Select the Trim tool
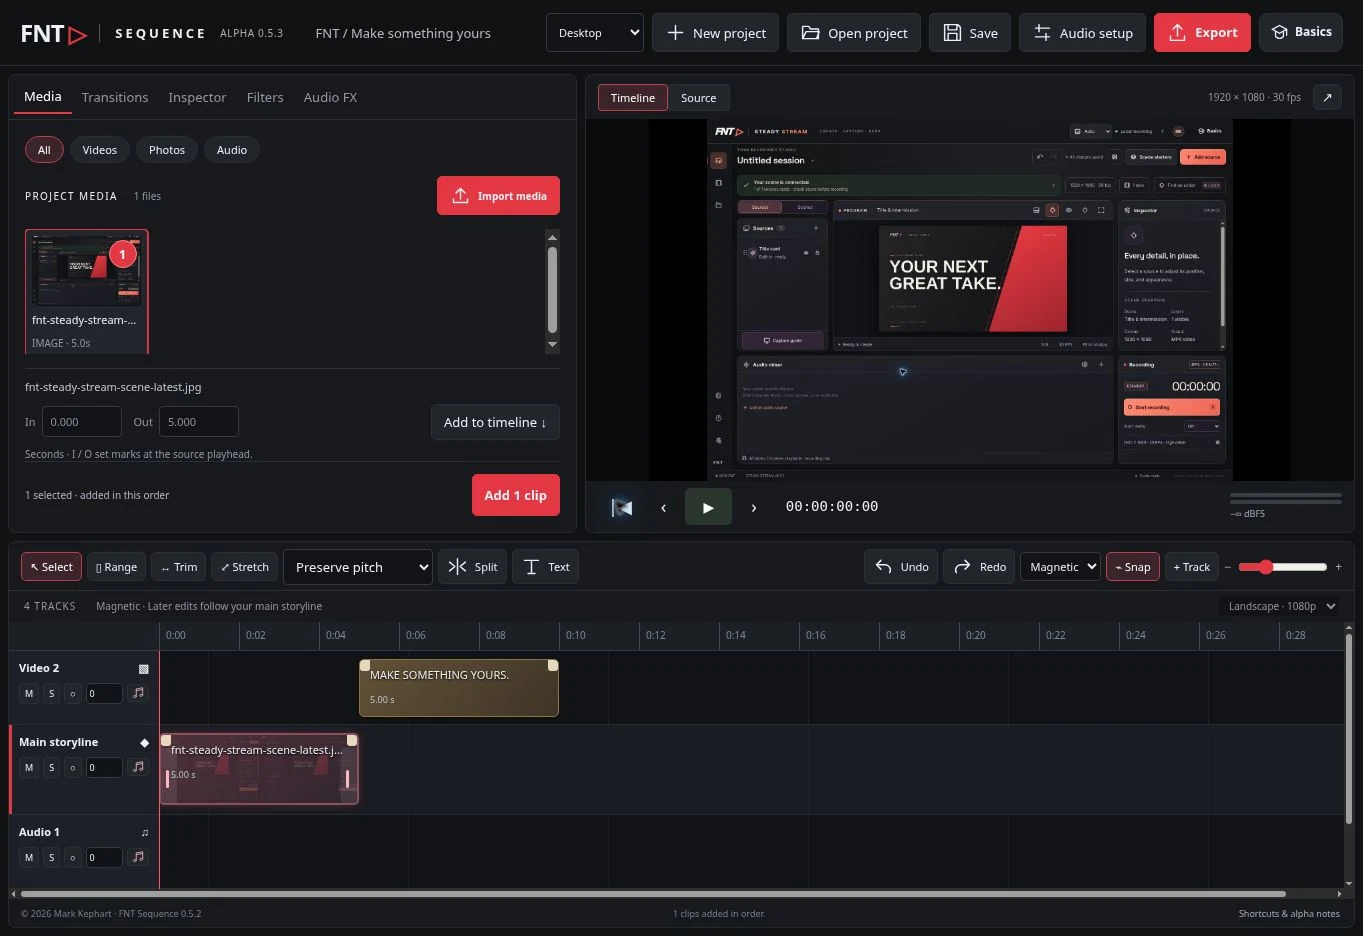 point(179,567)
